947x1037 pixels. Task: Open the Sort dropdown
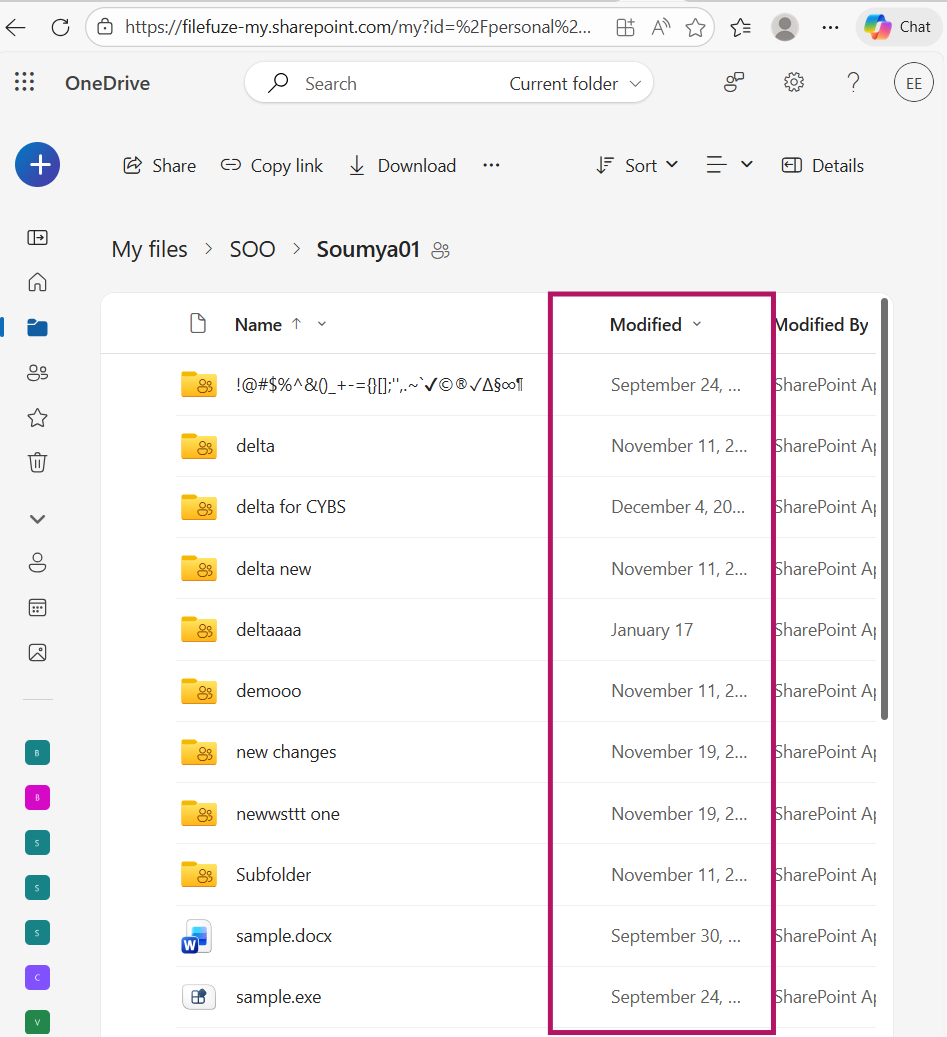pos(636,165)
